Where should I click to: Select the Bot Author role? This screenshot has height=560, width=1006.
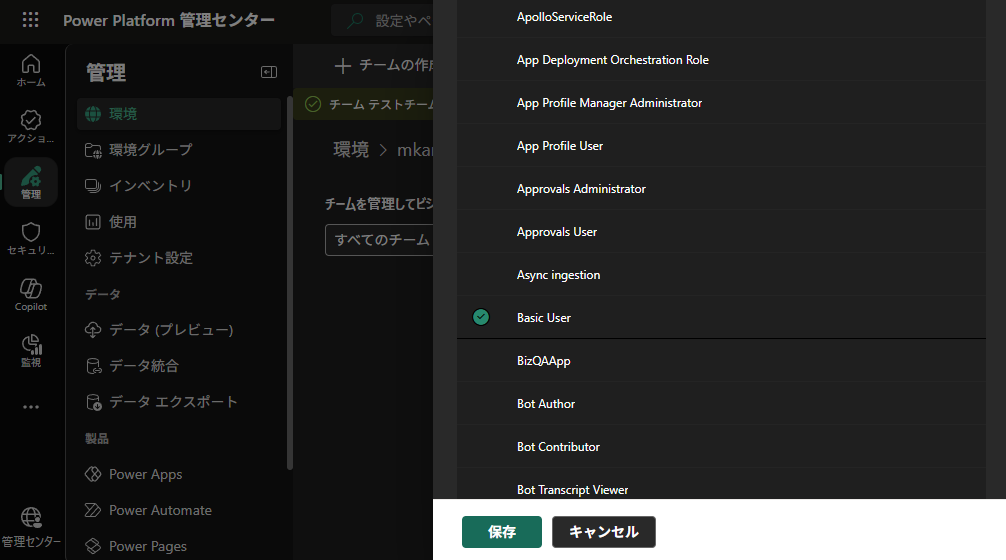pos(546,404)
